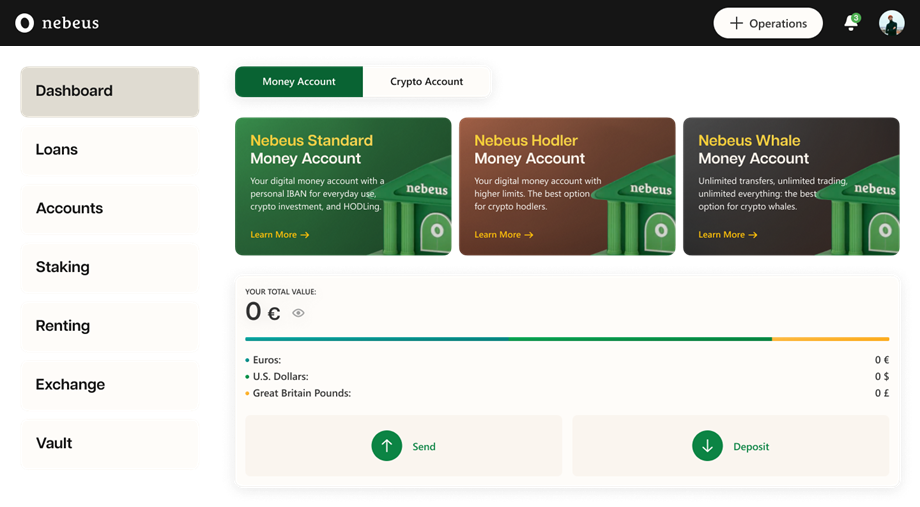Open Loans in the sidebar
This screenshot has width=920, height=507.
coord(110,150)
